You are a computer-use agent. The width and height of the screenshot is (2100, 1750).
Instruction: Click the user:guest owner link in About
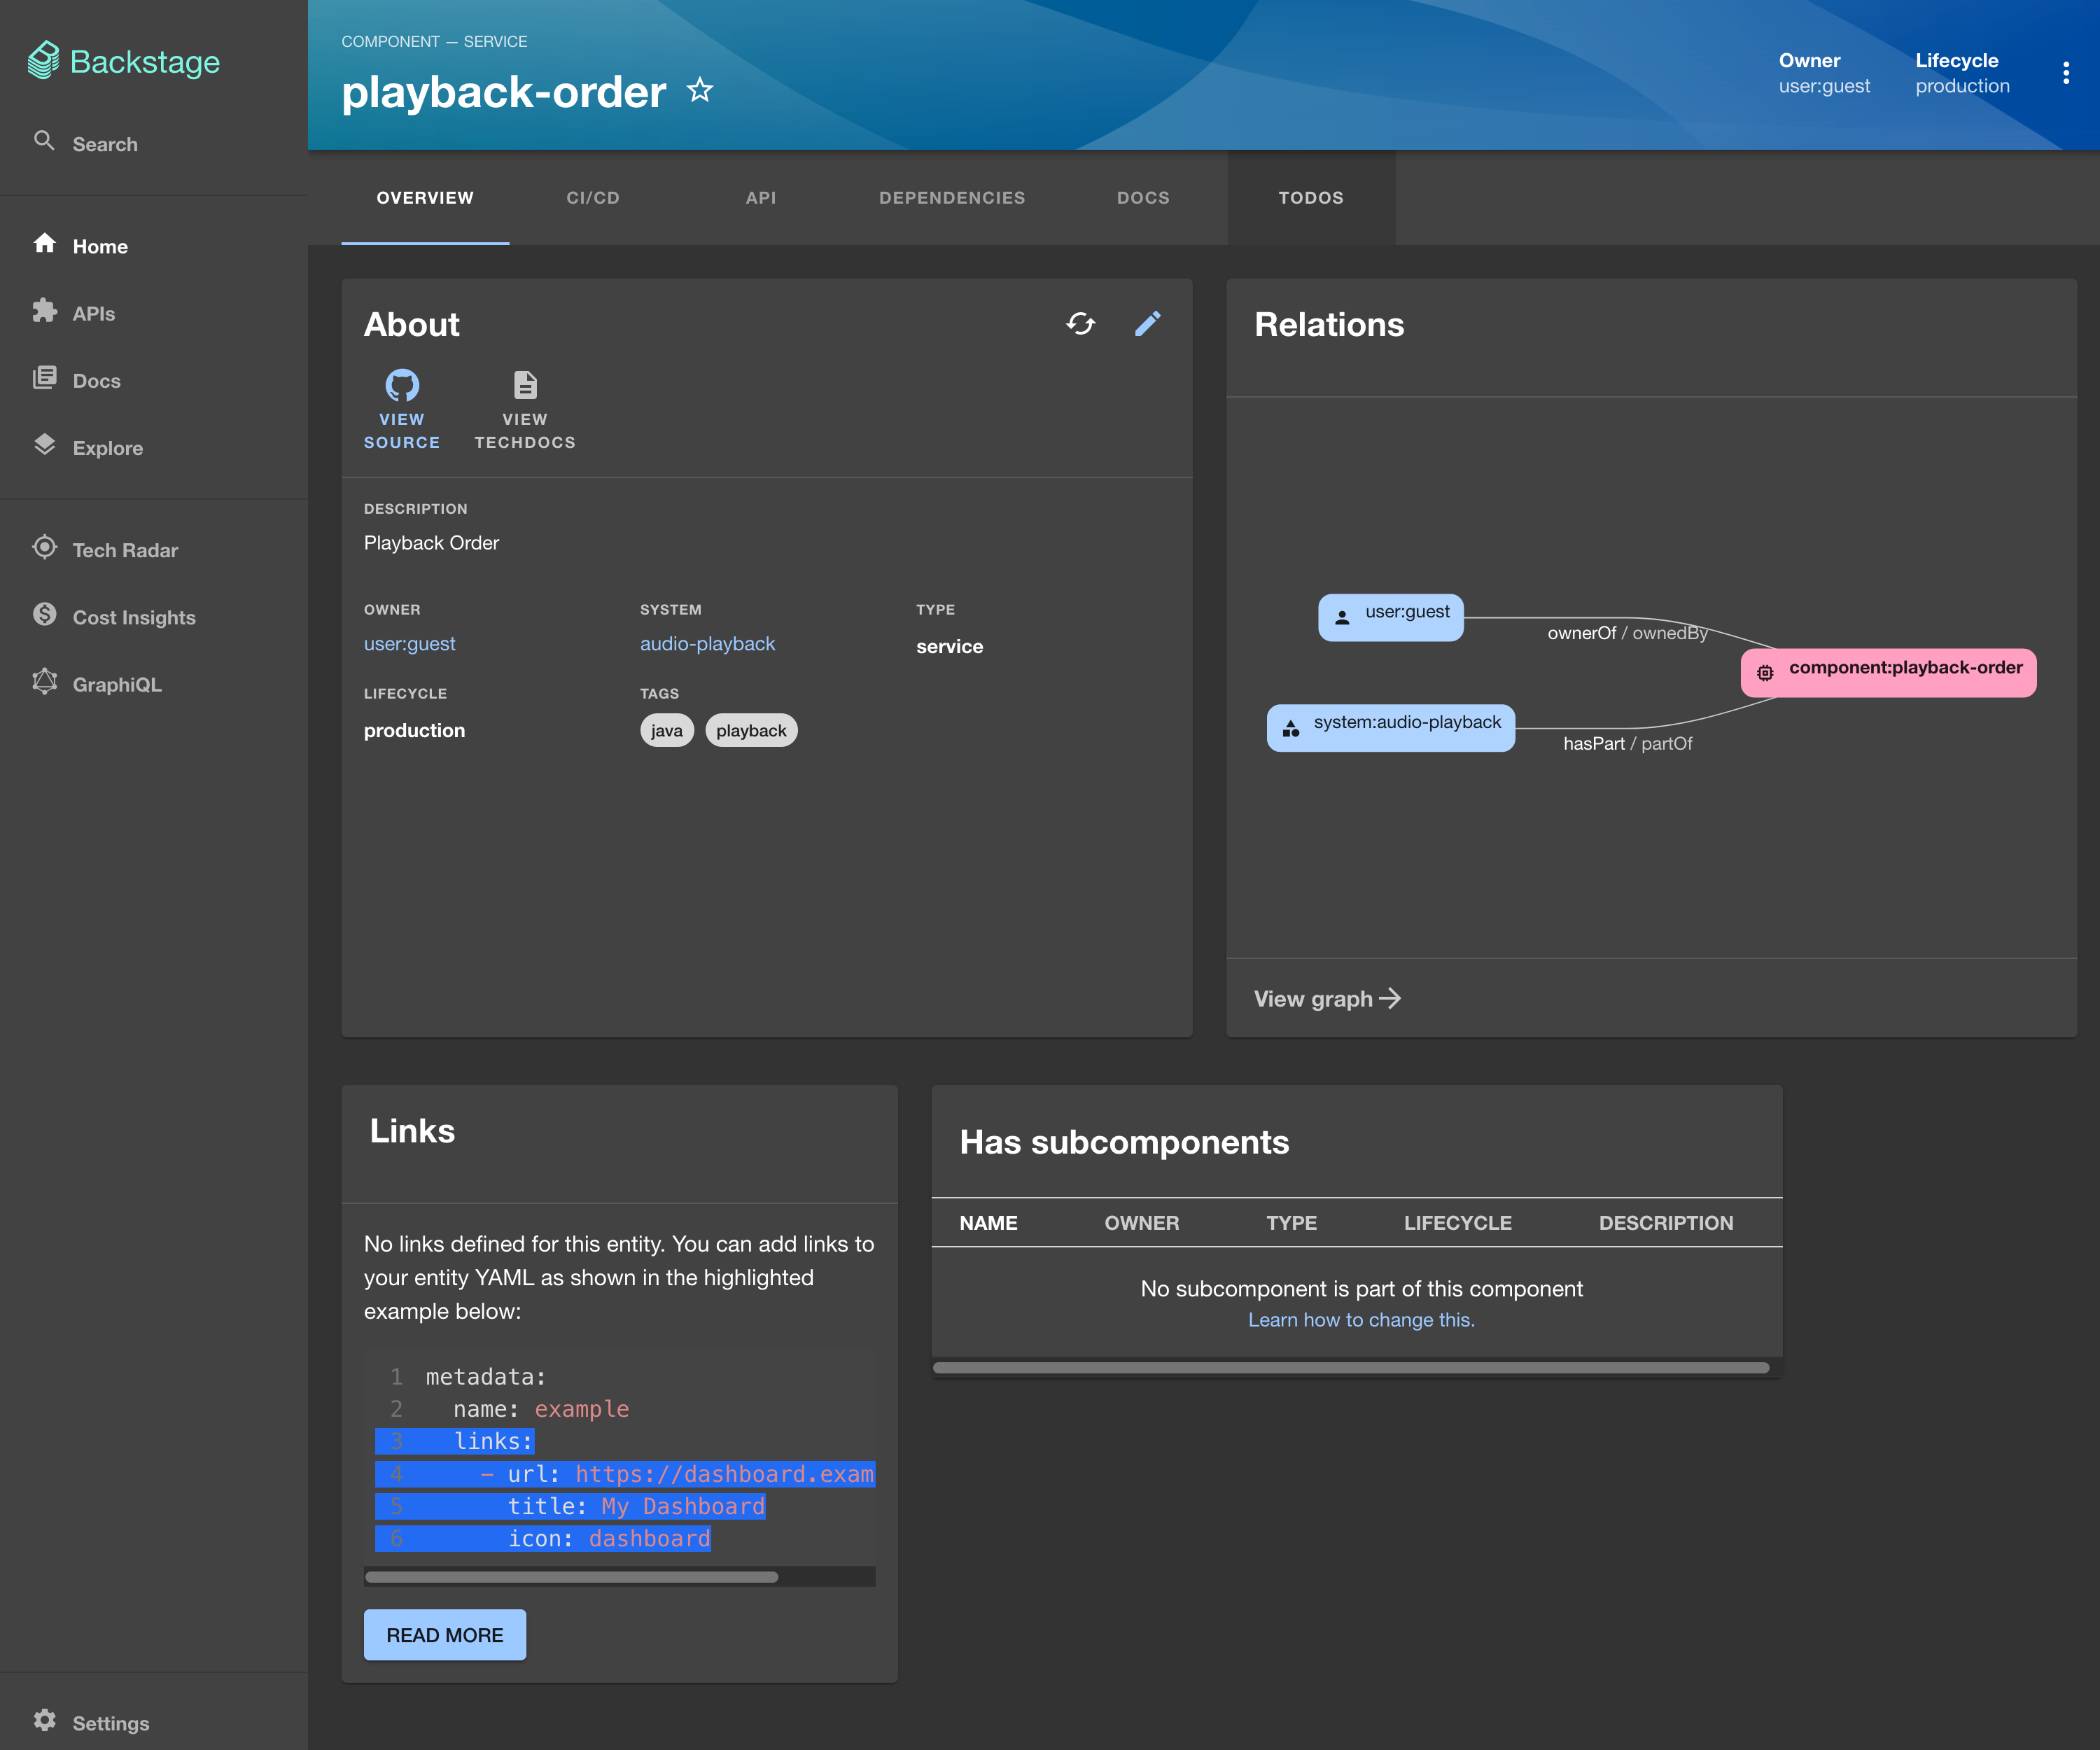tap(409, 644)
